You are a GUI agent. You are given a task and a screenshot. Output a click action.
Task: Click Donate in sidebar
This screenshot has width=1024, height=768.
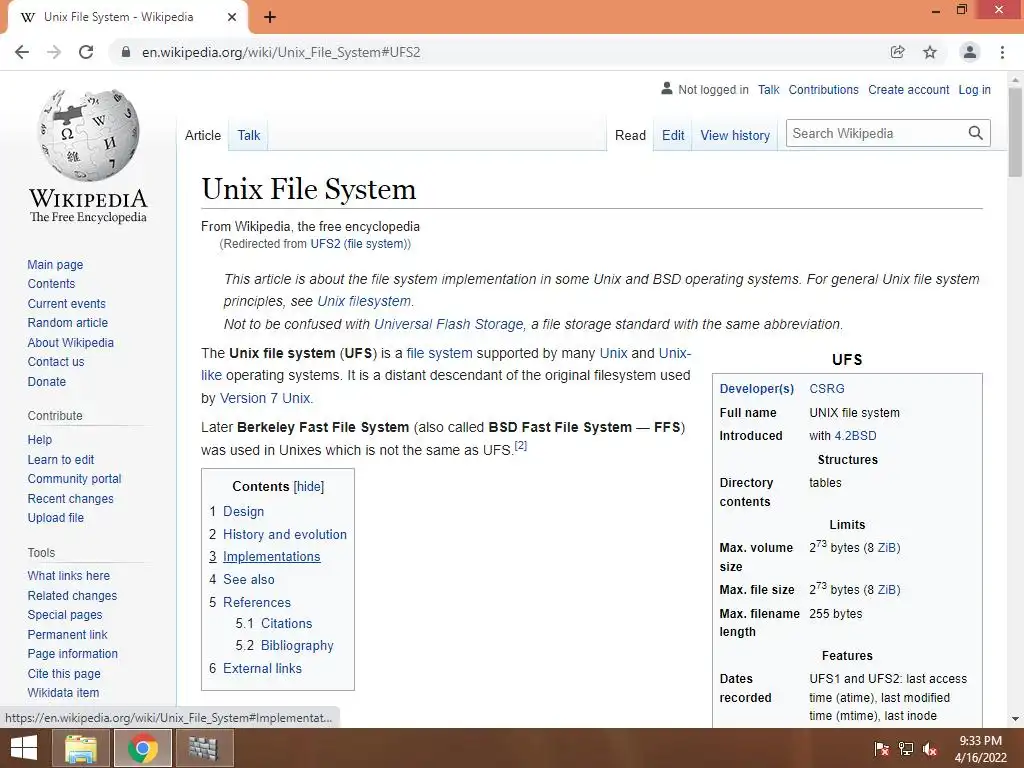click(46, 381)
